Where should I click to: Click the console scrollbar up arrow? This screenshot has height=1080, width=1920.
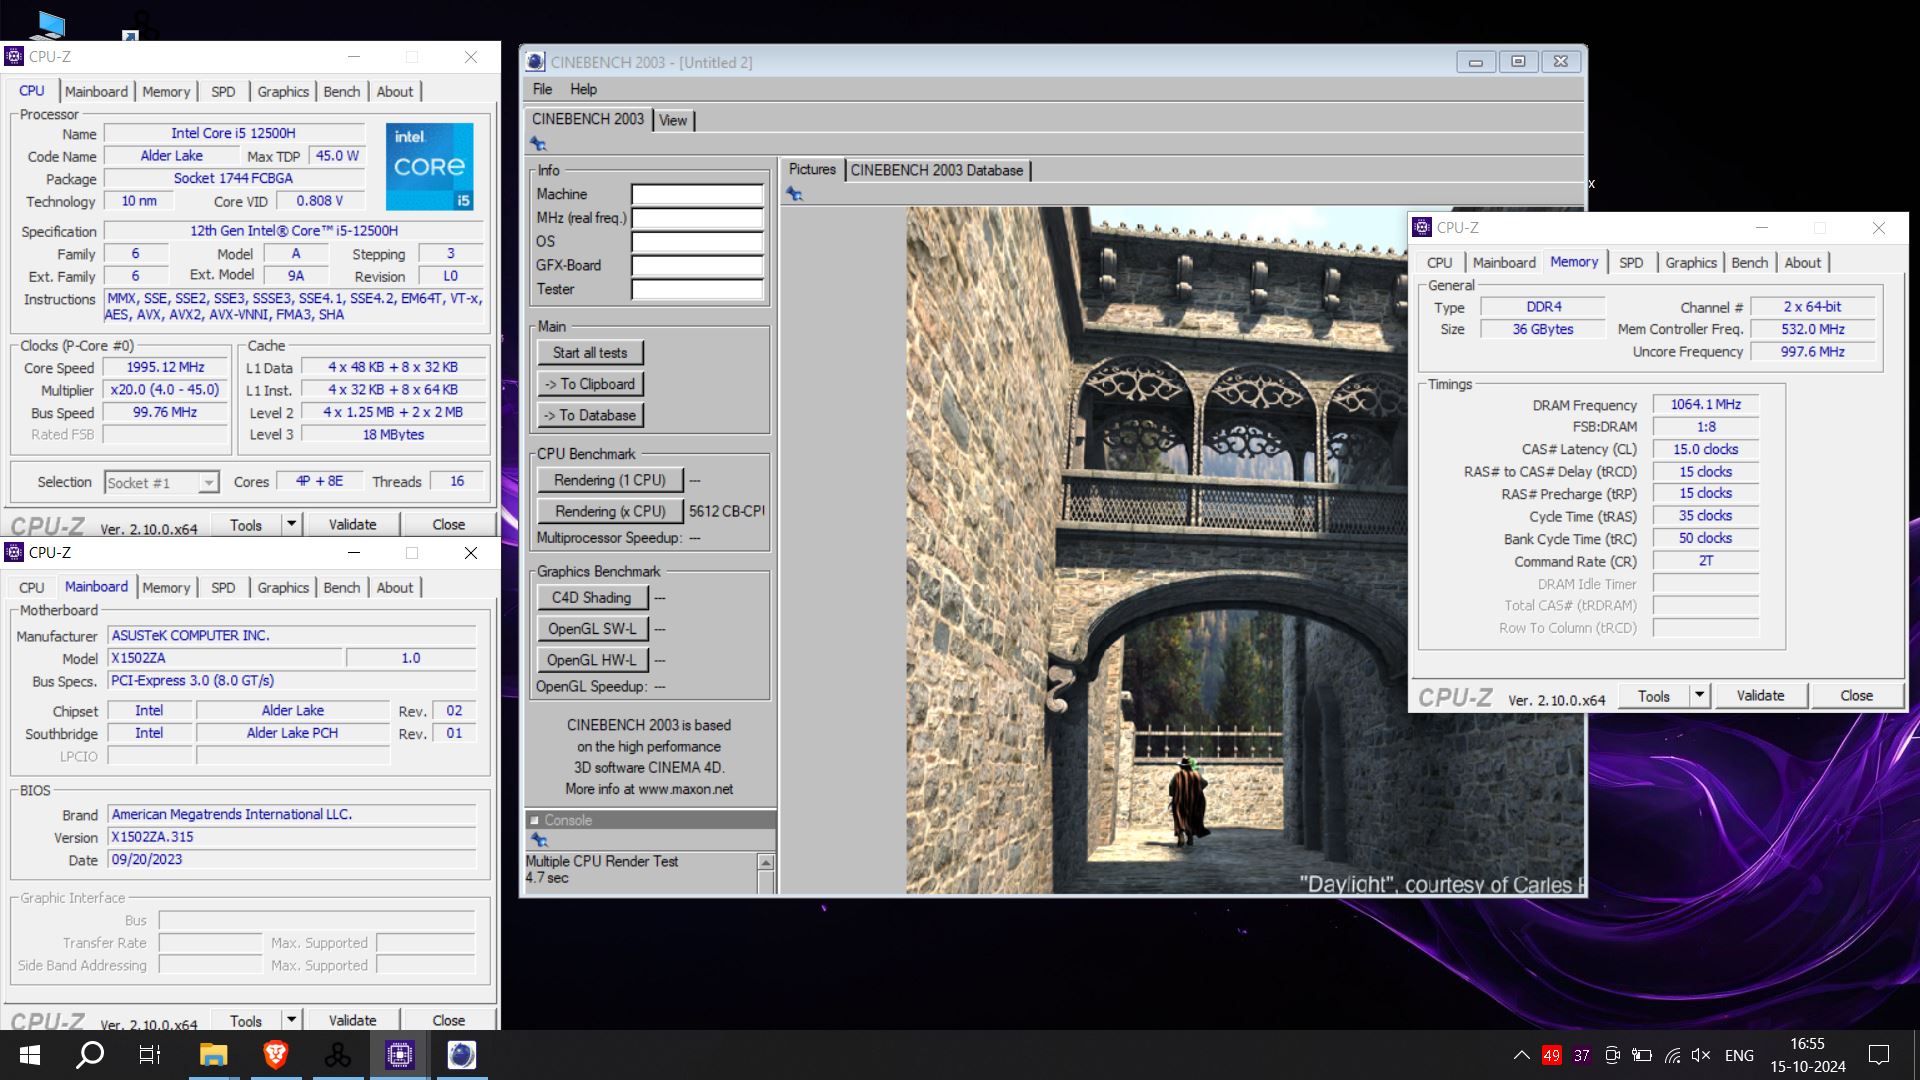tap(766, 862)
